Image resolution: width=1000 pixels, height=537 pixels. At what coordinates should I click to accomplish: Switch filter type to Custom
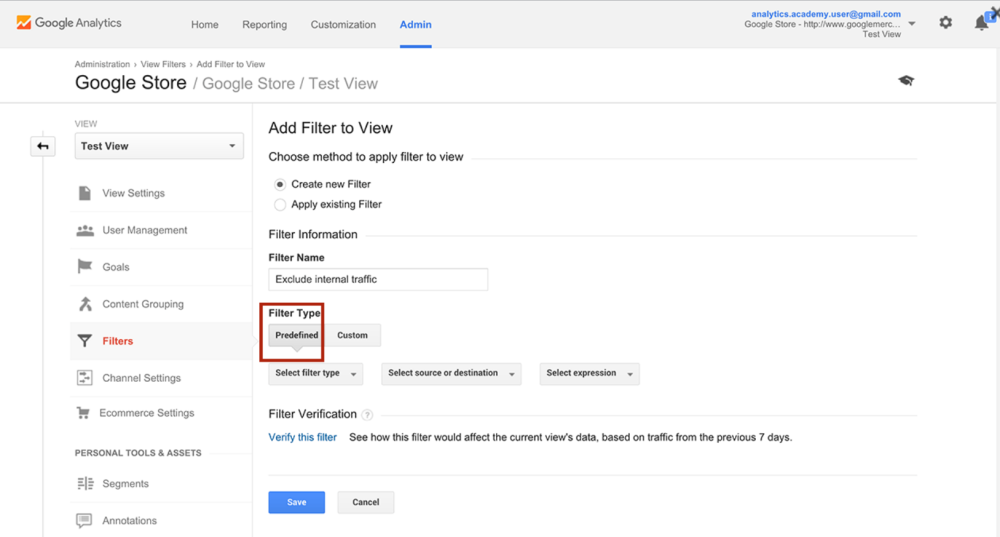coord(352,335)
